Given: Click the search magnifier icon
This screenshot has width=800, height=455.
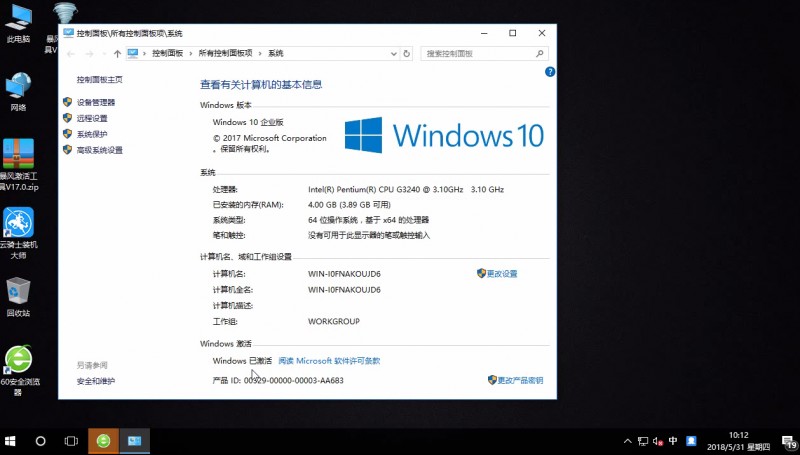Looking at the screenshot, I should [540, 53].
